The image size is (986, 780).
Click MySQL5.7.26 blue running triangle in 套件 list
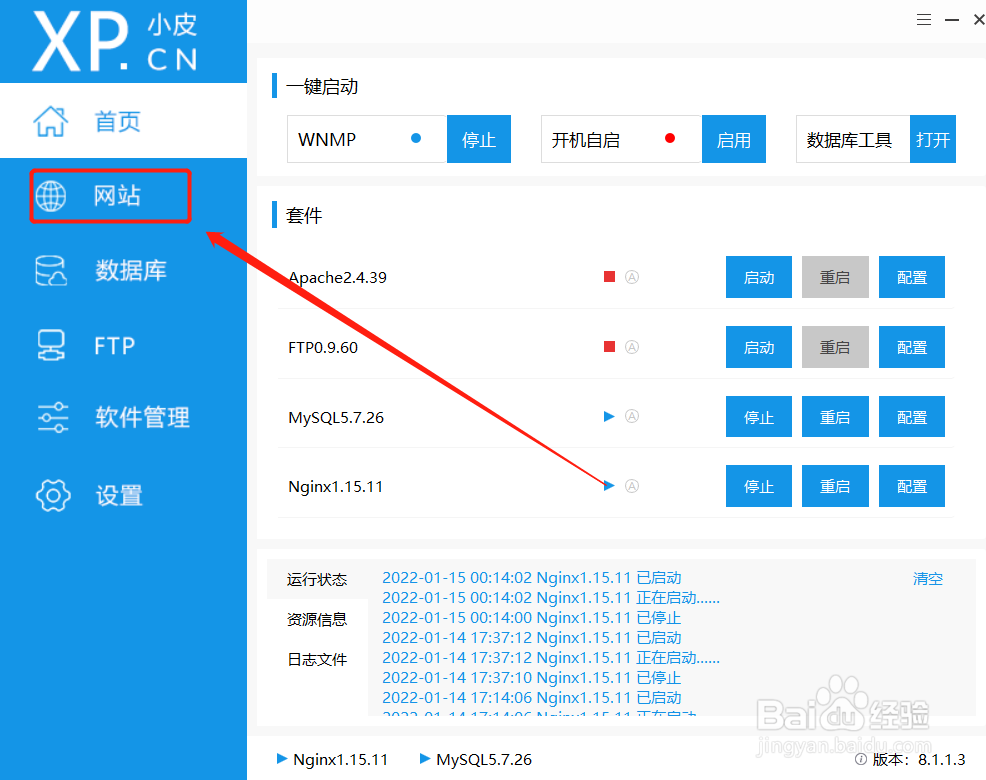tap(609, 416)
